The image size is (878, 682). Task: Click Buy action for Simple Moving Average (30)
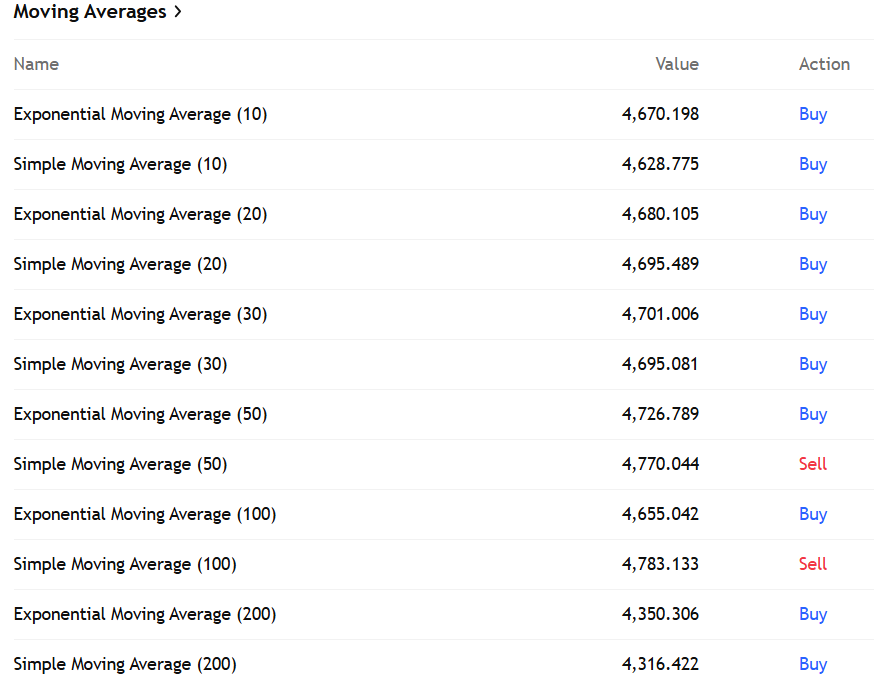813,365
